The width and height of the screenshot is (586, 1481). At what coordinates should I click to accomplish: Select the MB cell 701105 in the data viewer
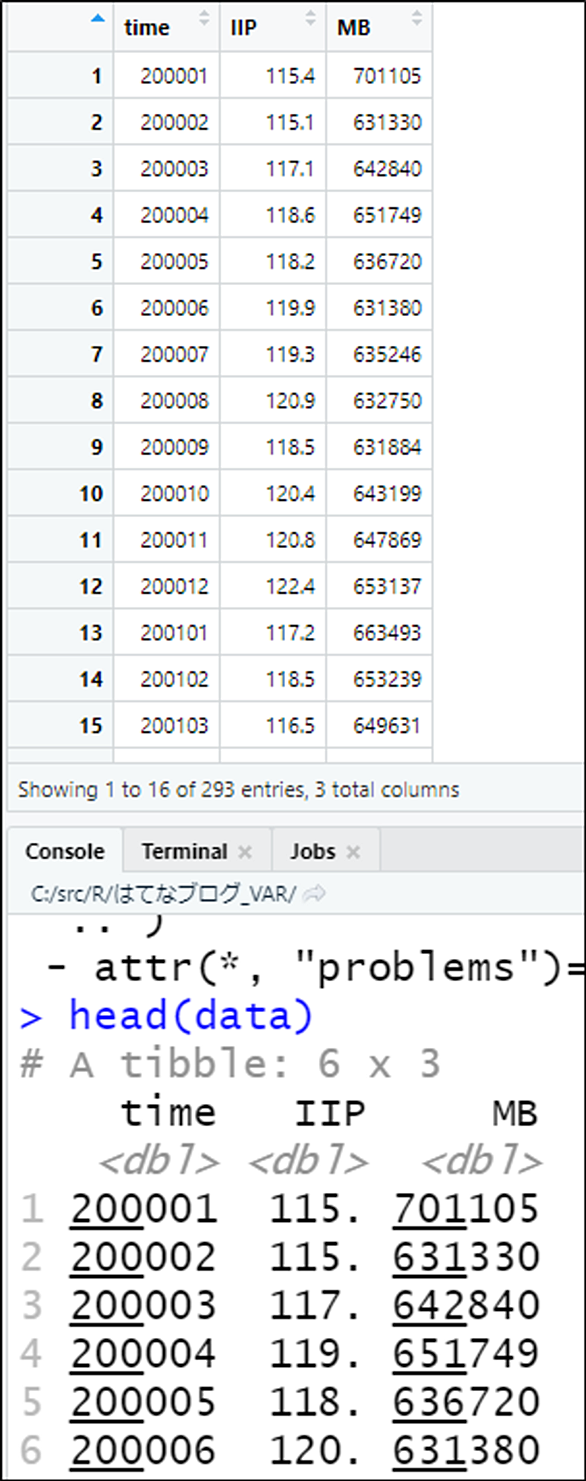(x=387, y=76)
